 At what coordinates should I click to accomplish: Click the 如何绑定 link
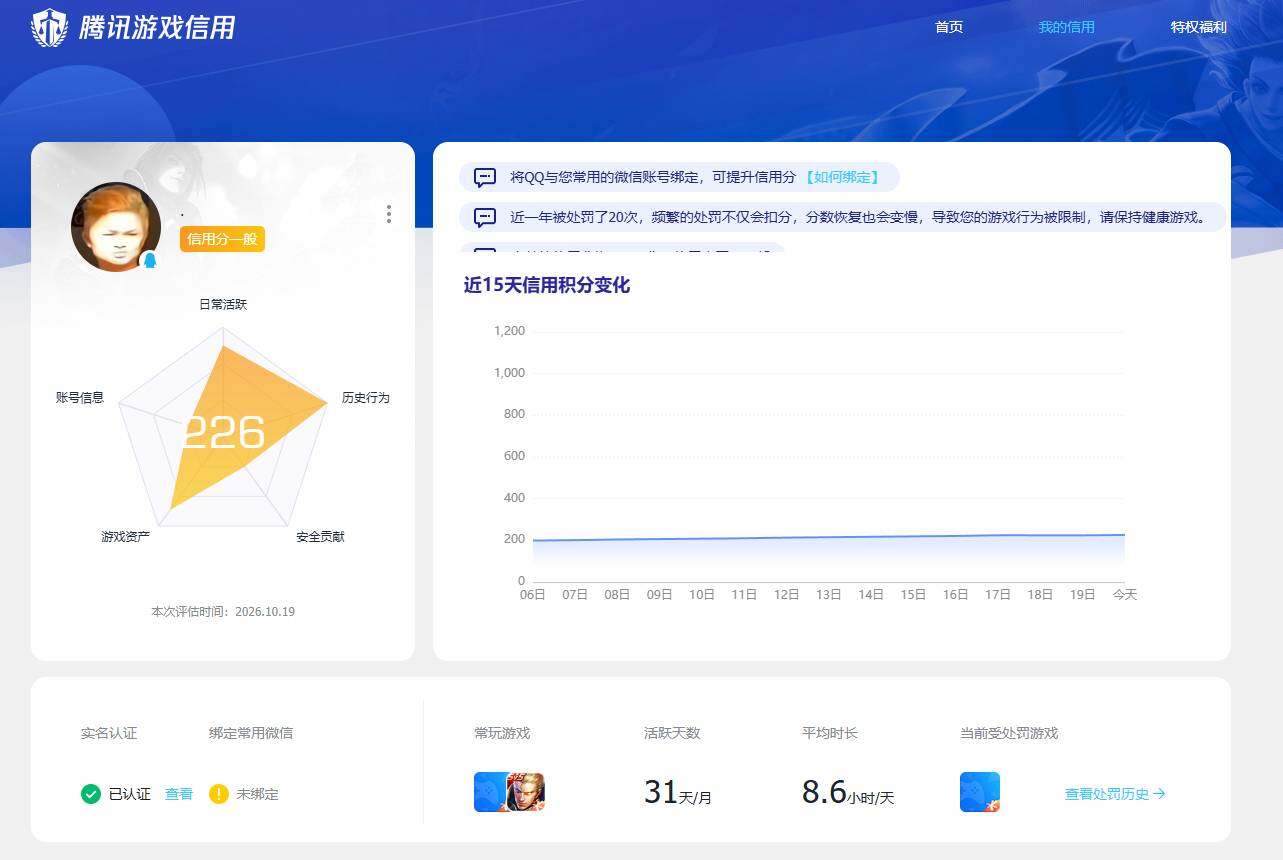click(842, 177)
